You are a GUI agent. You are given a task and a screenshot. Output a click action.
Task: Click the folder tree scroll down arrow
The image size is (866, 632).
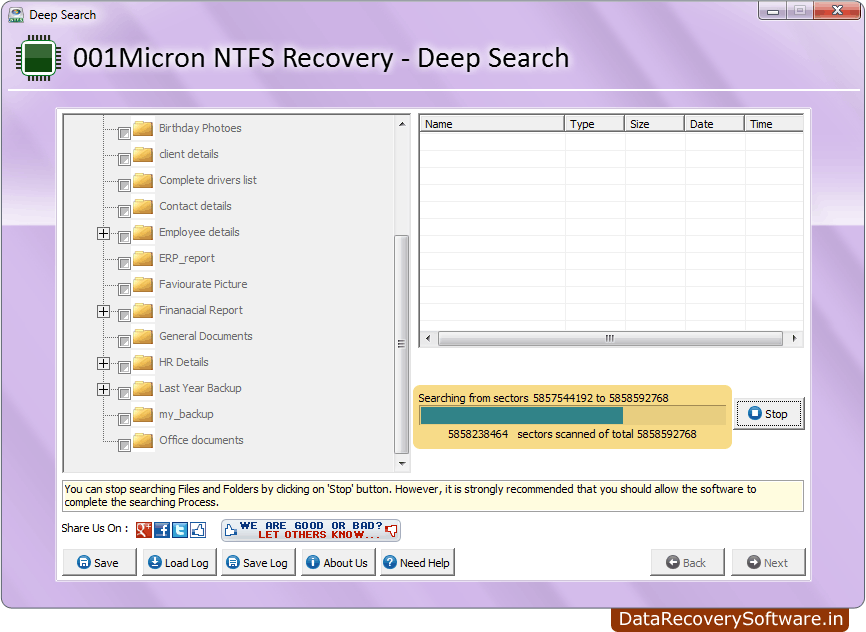coord(402,464)
